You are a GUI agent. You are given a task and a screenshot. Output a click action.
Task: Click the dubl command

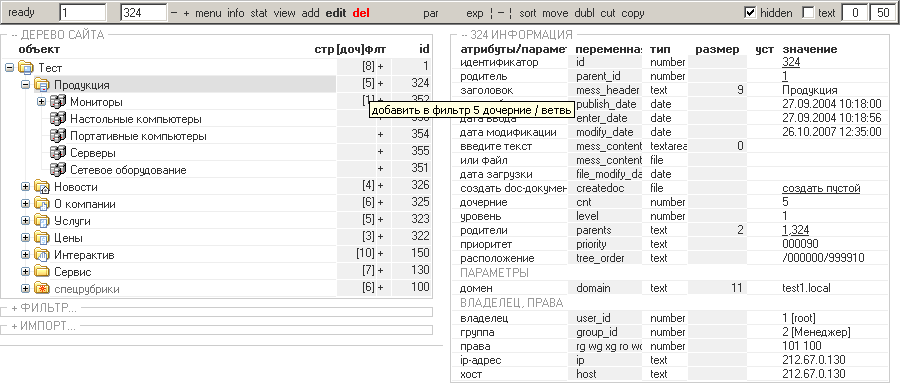pyautogui.click(x=584, y=13)
